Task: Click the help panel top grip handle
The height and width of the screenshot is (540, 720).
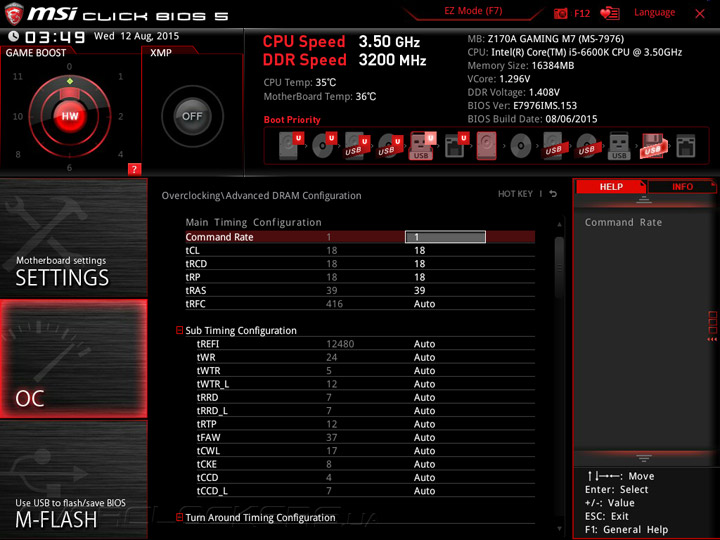Action: [643, 200]
